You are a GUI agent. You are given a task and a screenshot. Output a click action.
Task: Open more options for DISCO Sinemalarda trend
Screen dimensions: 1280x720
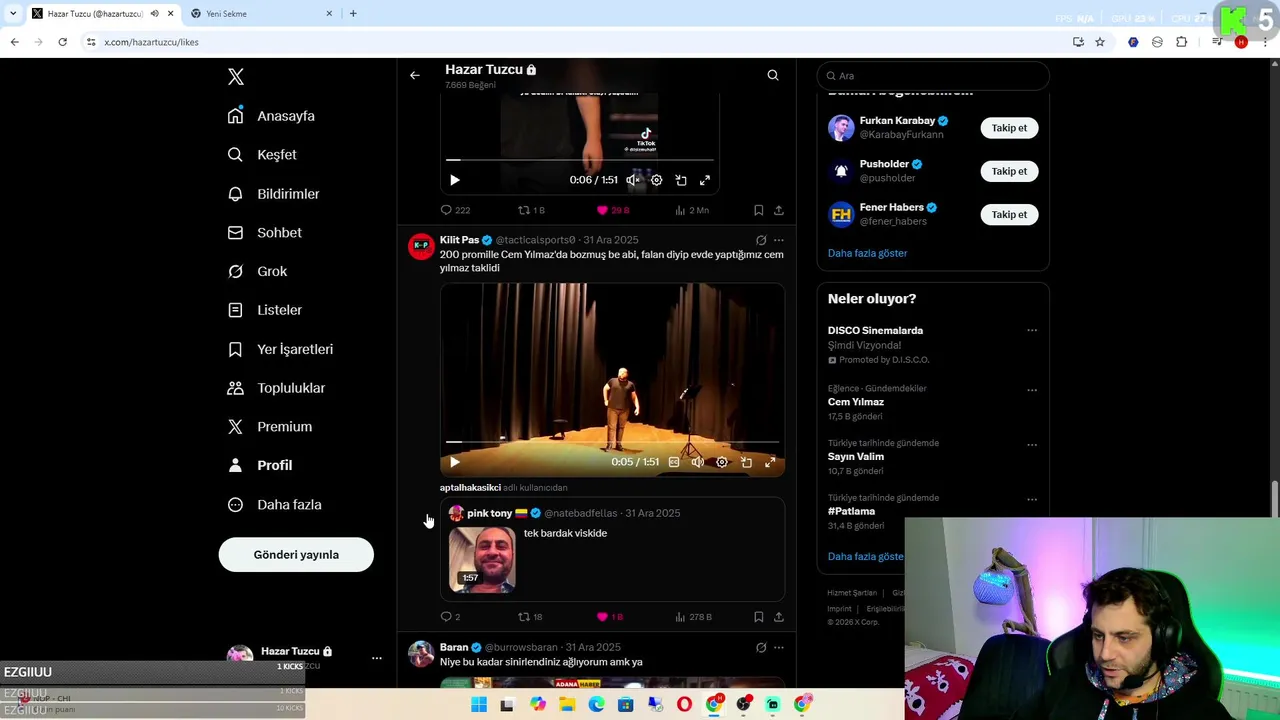click(x=1032, y=331)
